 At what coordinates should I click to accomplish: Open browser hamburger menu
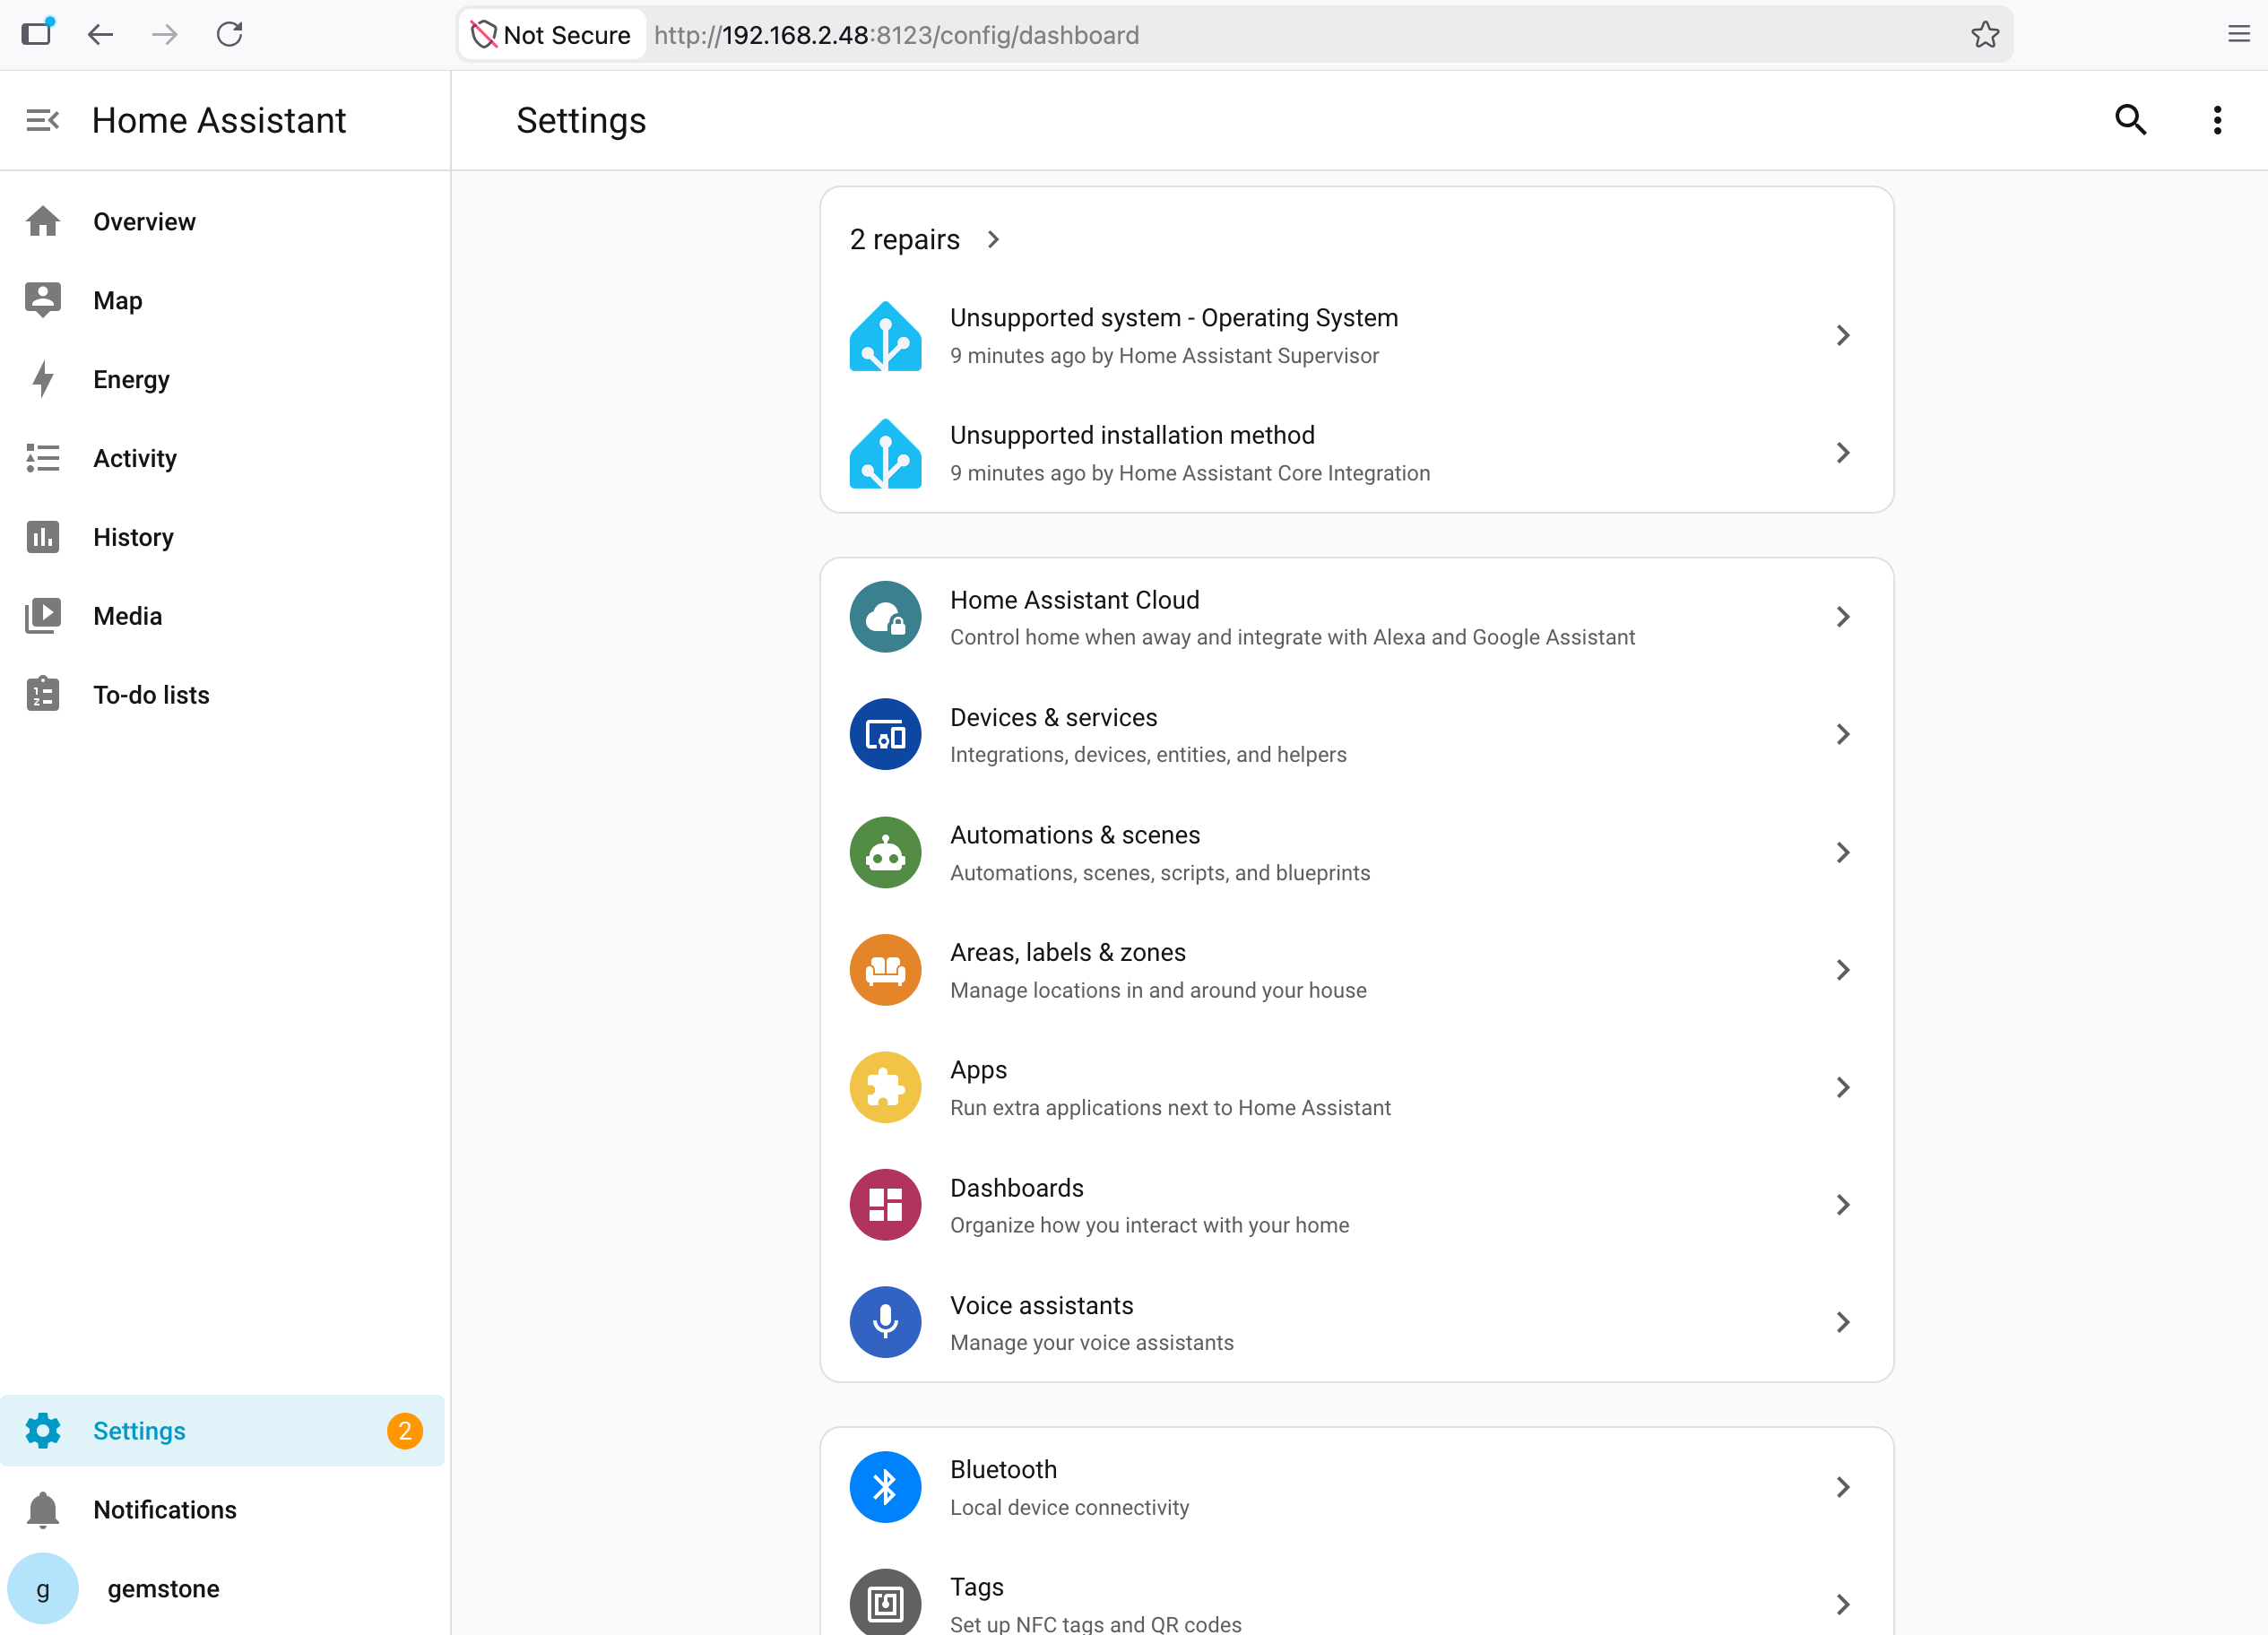click(x=2238, y=35)
